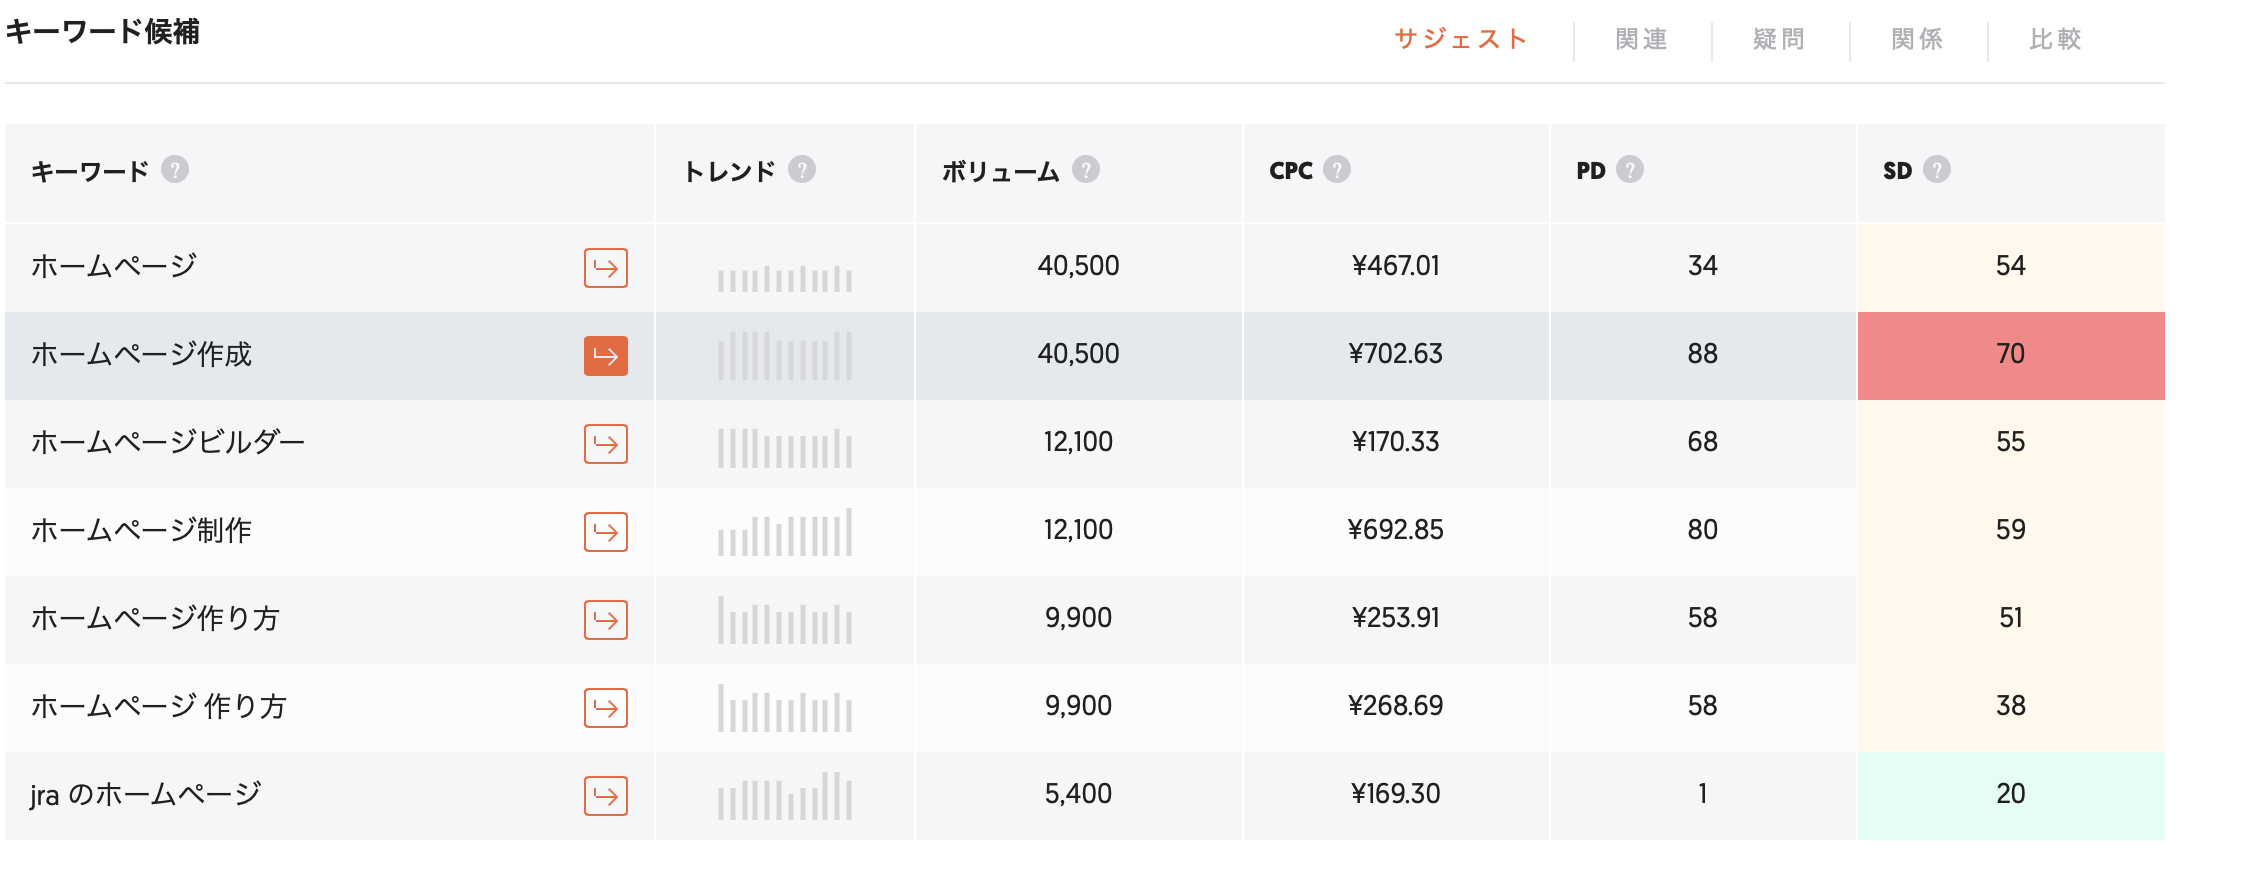The height and width of the screenshot is (876, 2266).
Task: Show the SD column help tooltip
Action: pos(1937,170)
